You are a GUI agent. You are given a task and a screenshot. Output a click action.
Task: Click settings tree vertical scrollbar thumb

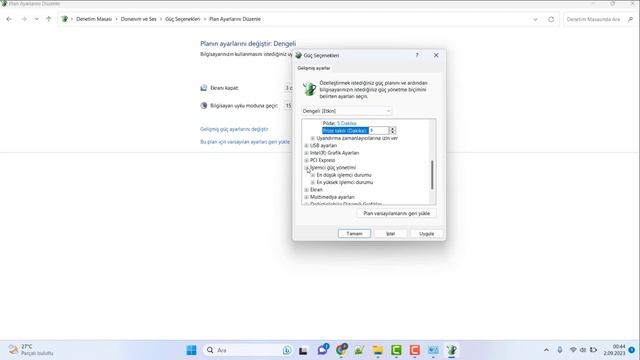[432, 175]
